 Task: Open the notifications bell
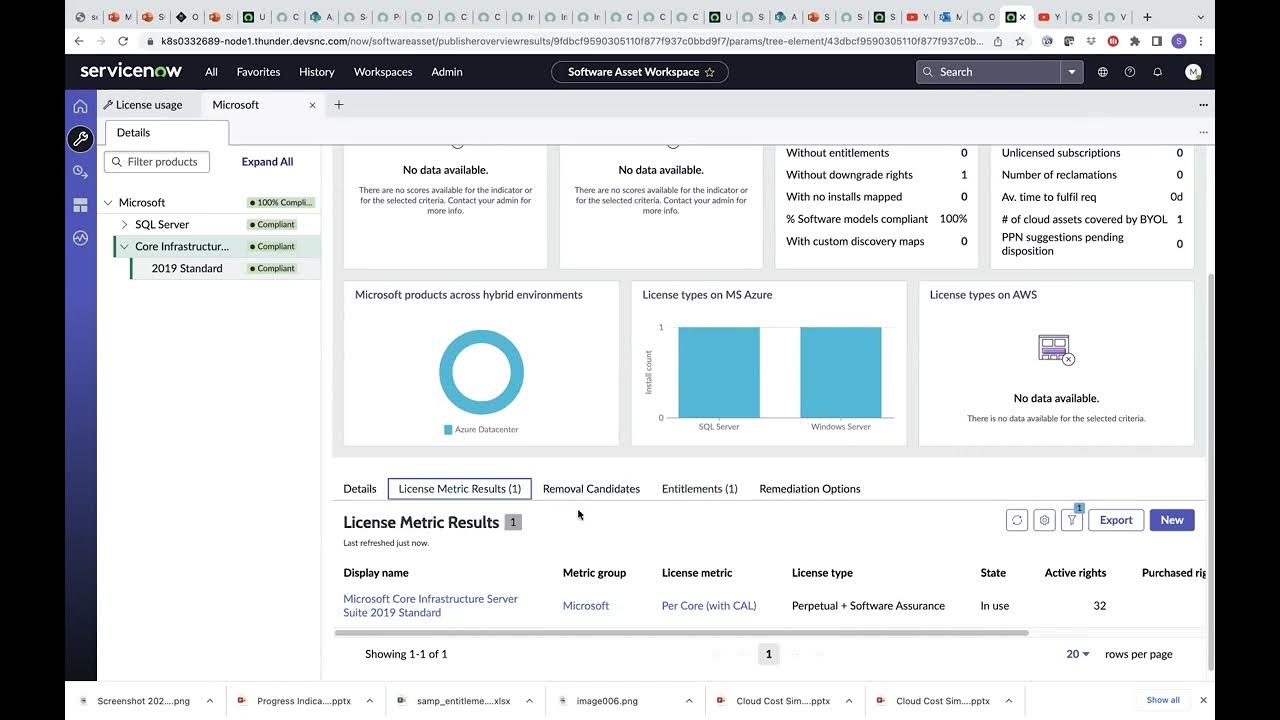[x=1158, y=72]
